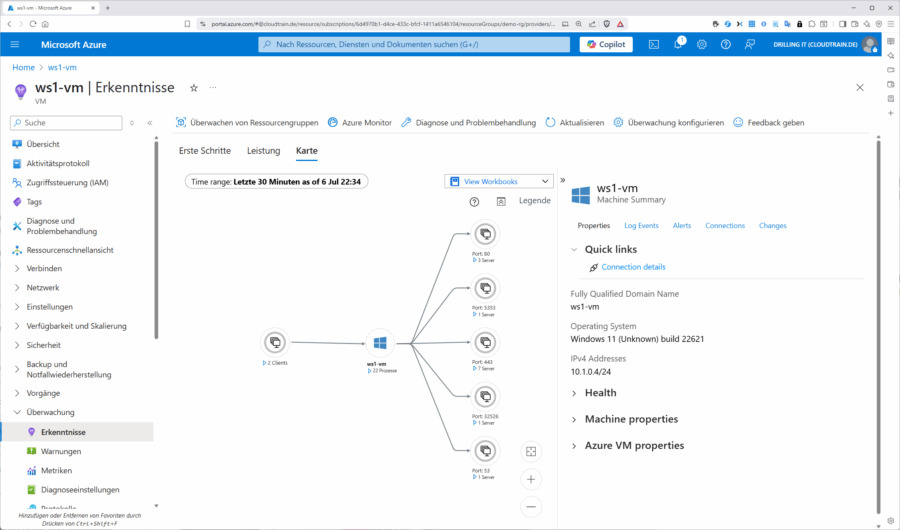Collapse the machine summary side panel
900x530 pixels.
562,180
